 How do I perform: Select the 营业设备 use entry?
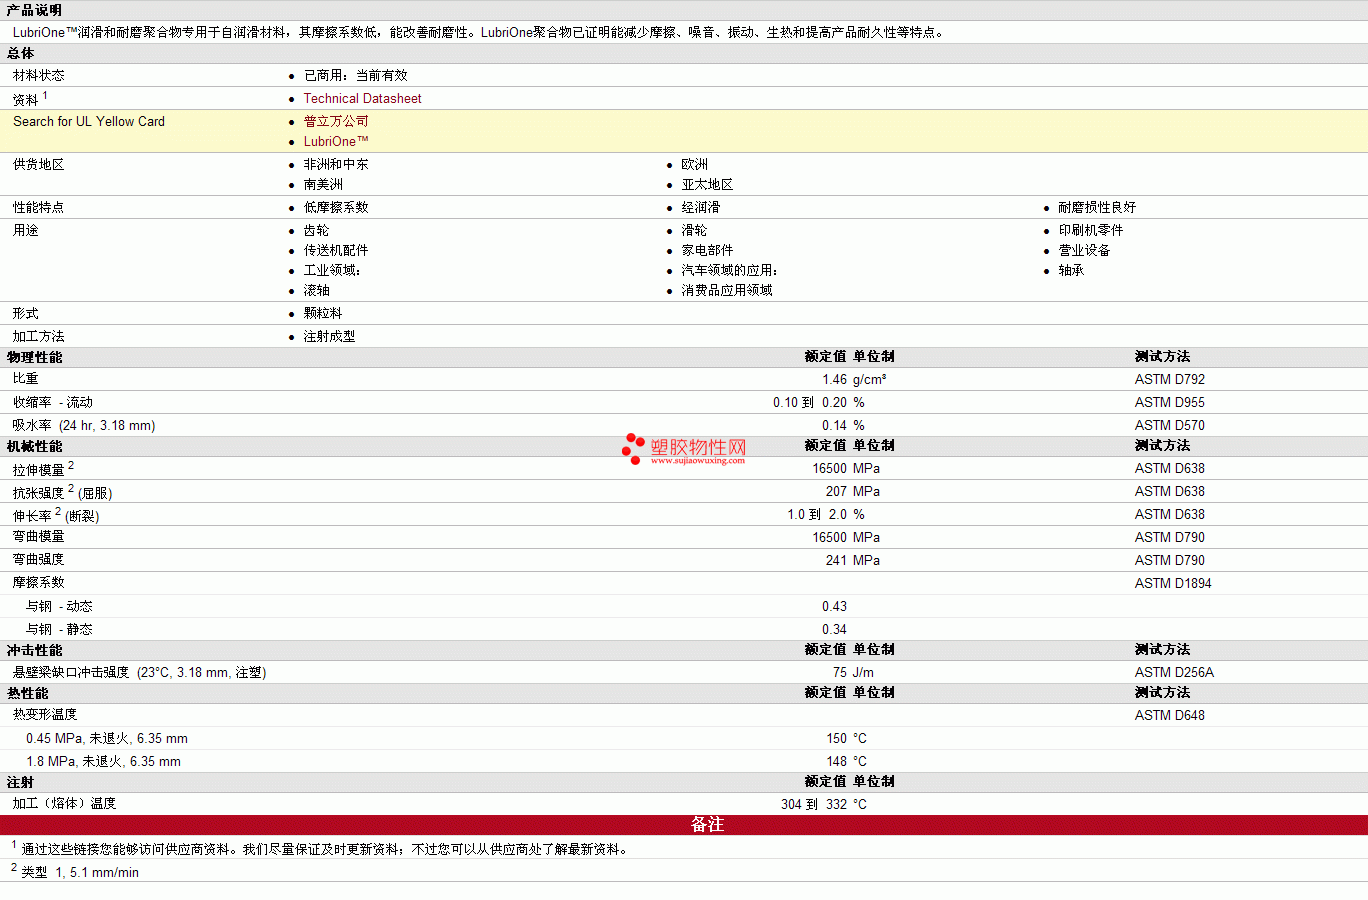[1084, 250]
